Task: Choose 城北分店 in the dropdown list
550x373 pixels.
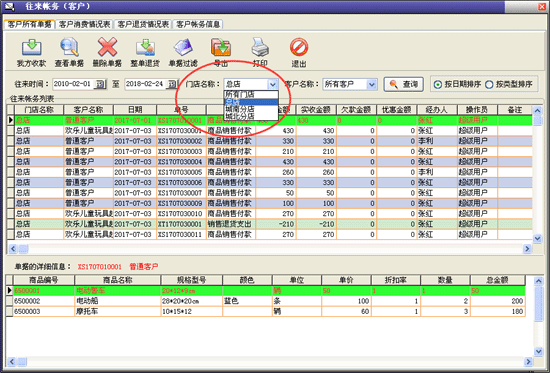Action: click(x=251, y=116)
